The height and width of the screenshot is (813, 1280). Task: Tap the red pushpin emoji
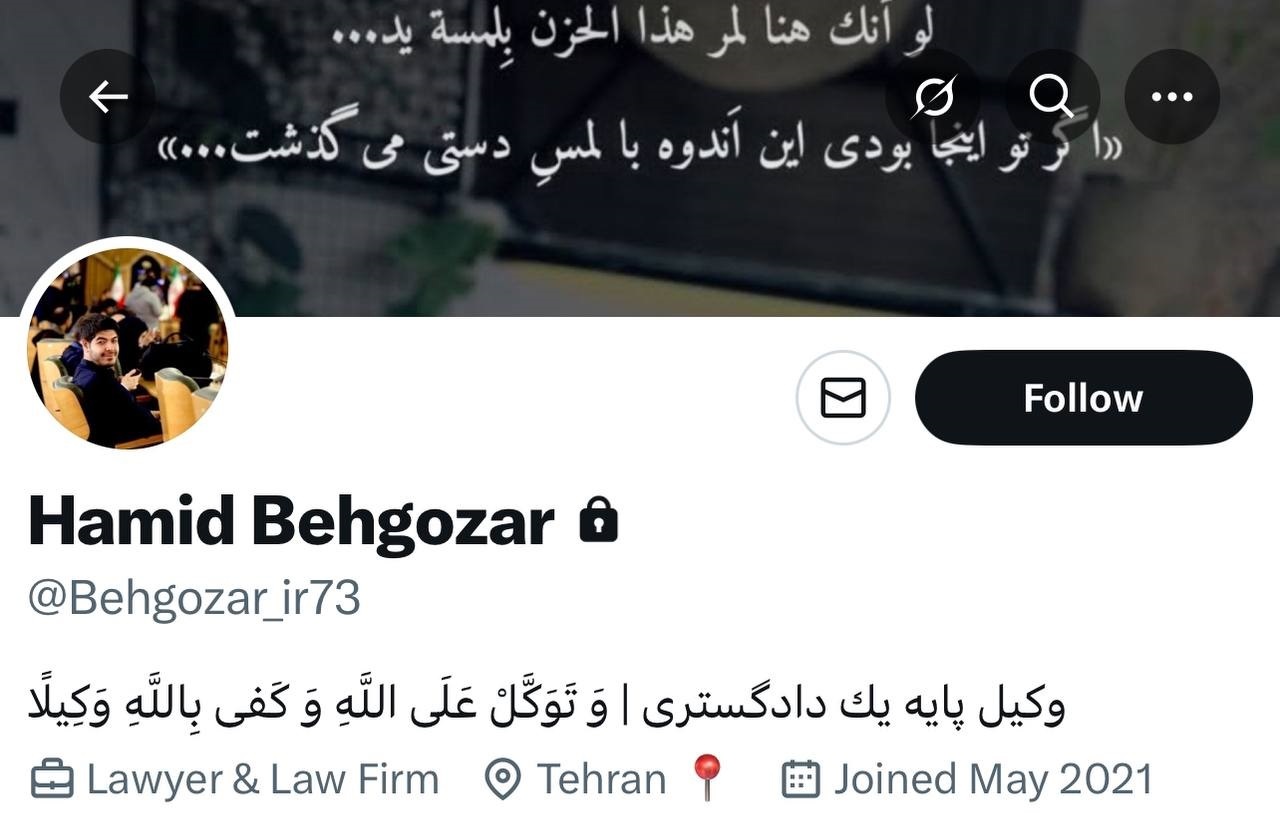tap(707, 778)
